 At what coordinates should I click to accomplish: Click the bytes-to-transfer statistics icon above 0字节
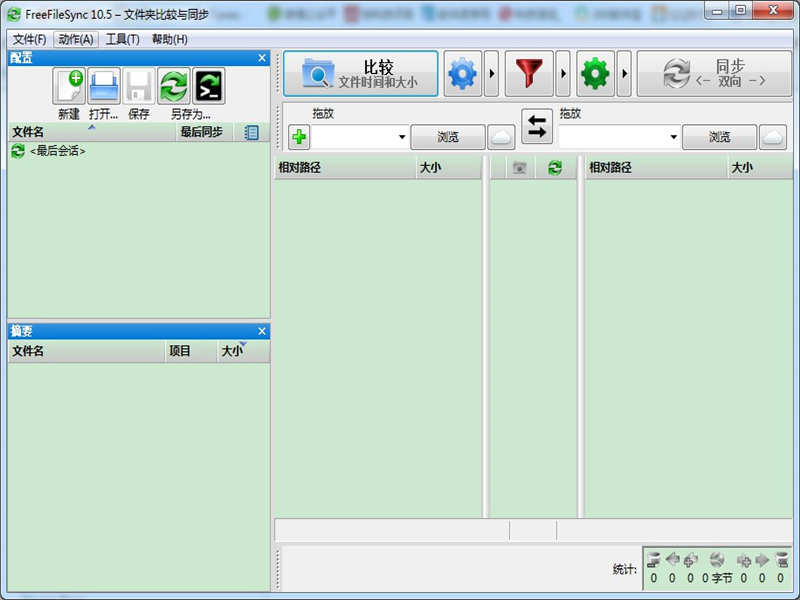(x=717, y=560)
